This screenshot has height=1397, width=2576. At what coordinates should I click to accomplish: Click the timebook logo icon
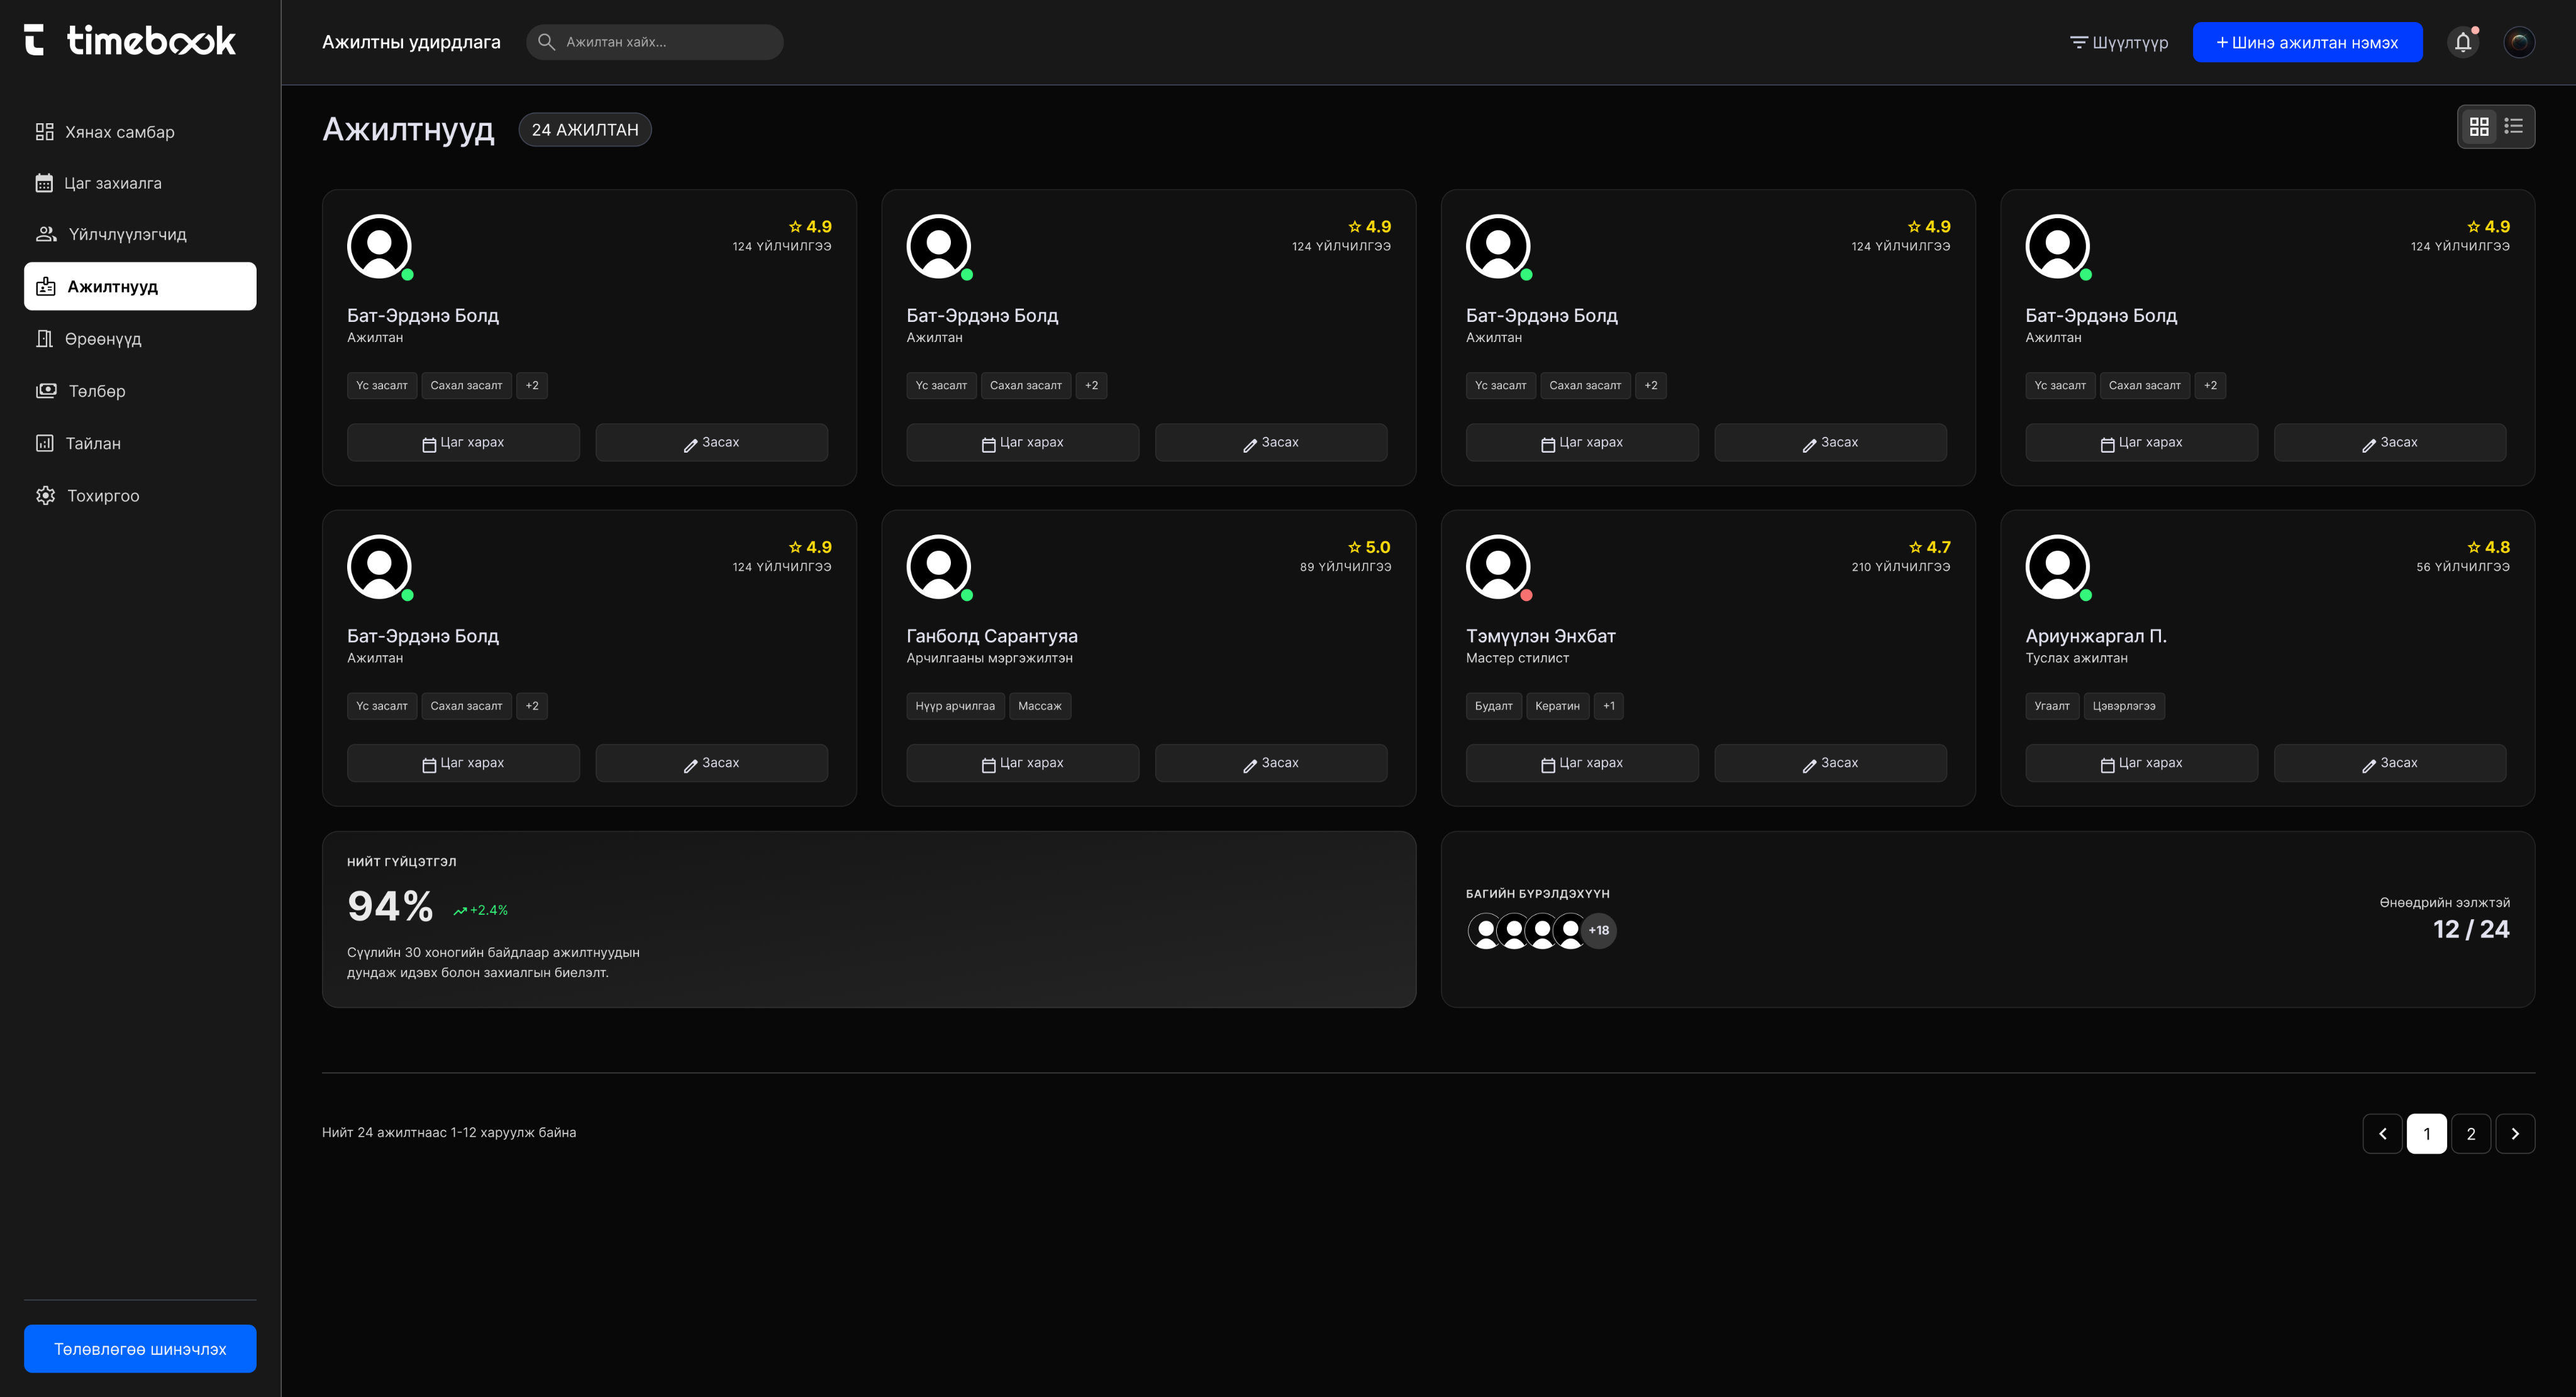[35, 40]
